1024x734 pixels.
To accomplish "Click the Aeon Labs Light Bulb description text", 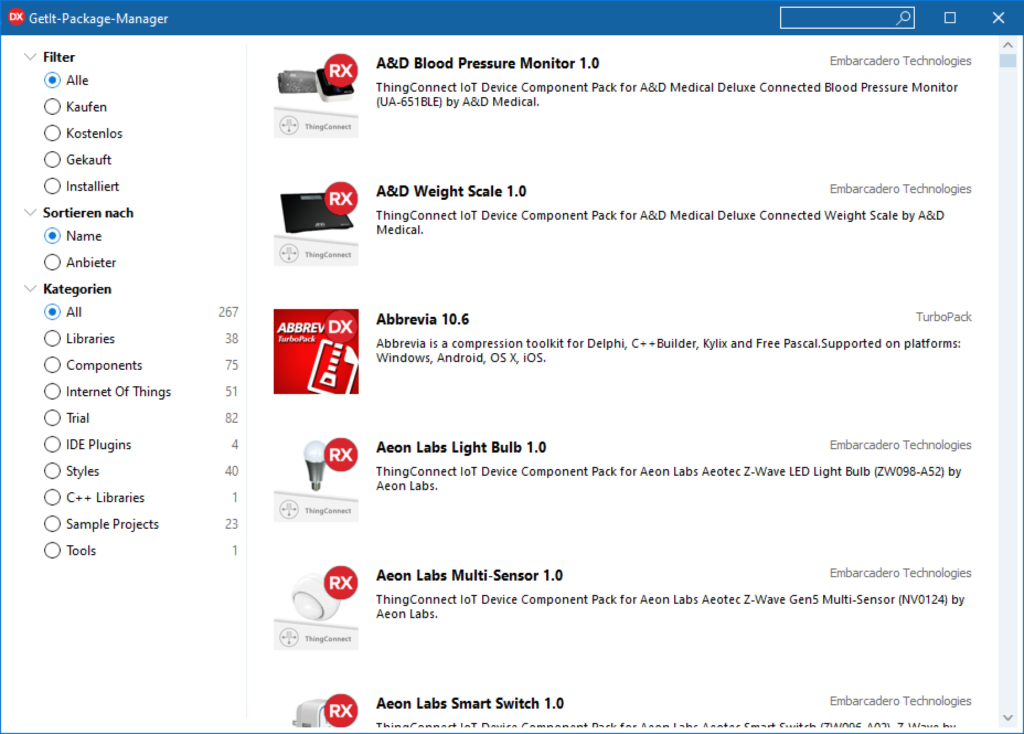I will pyautogui.click(x=669, y=479).
